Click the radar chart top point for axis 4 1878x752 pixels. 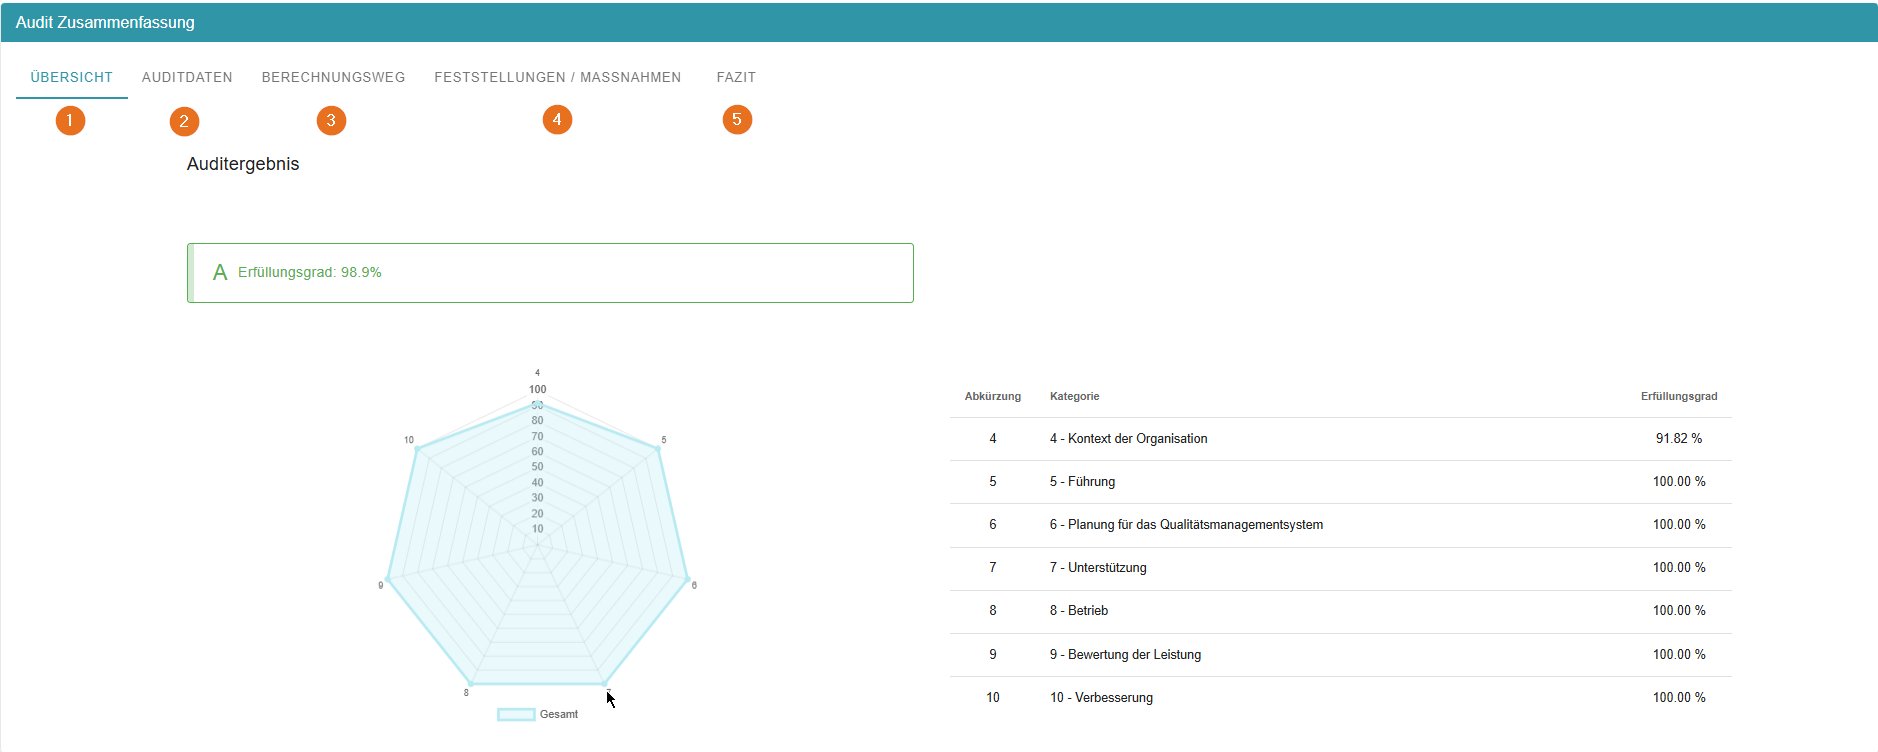pyautogui.click(x=538, y=404)
